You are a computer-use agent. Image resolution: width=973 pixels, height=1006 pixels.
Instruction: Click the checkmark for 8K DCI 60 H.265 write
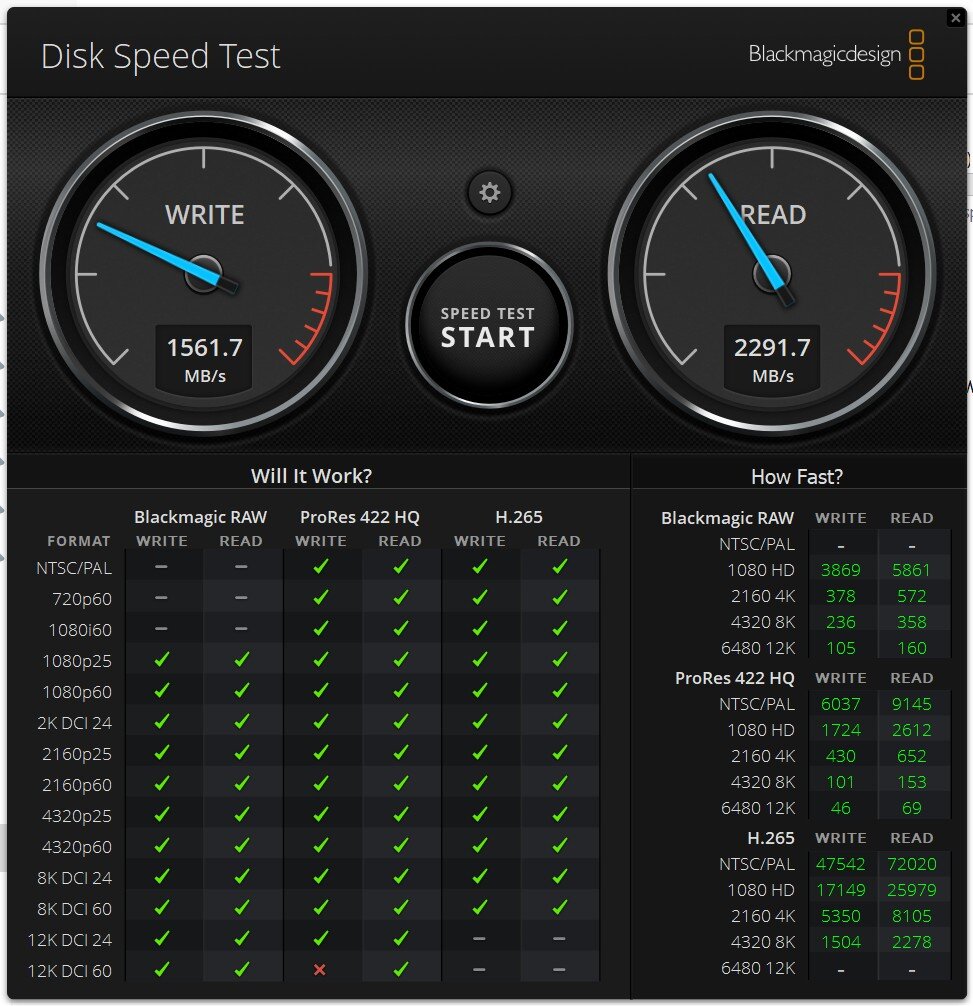coord(480,907)
